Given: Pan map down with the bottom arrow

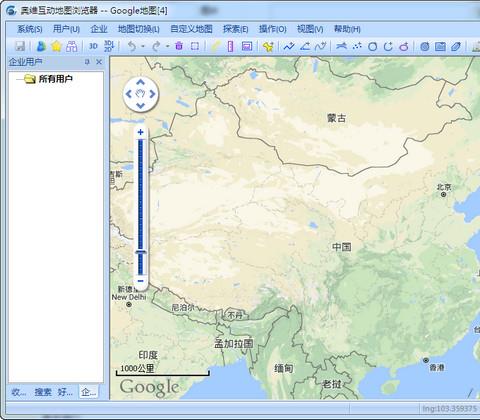Looking at the screenshot, I should point(140,106).
